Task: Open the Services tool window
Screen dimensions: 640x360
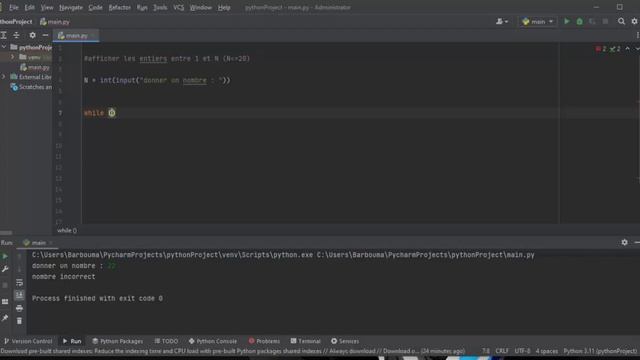Action: pos(345,341)
